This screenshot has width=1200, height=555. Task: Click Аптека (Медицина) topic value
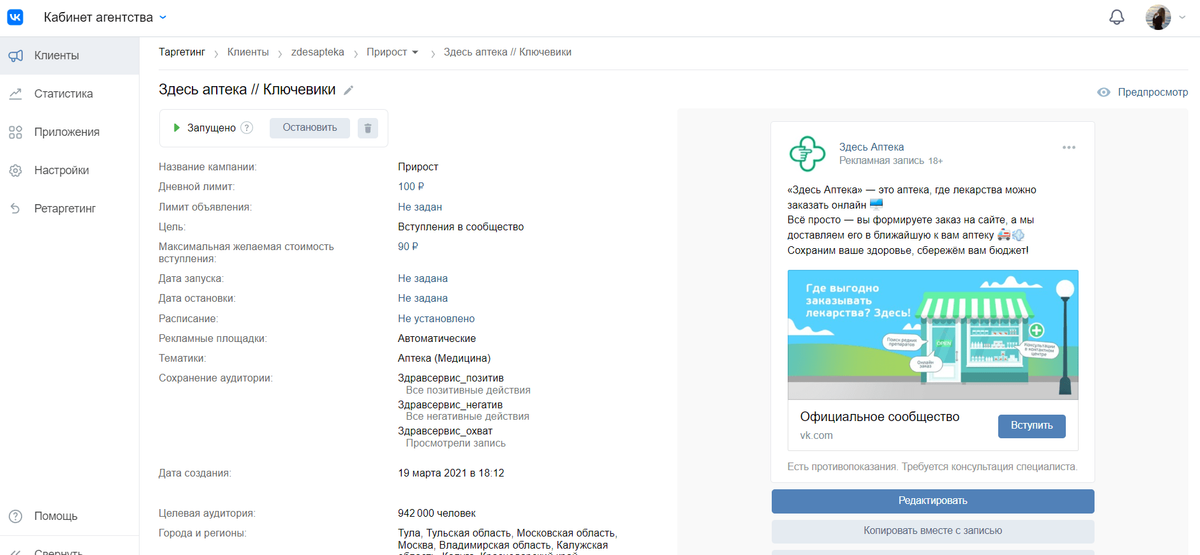[444, 358]
